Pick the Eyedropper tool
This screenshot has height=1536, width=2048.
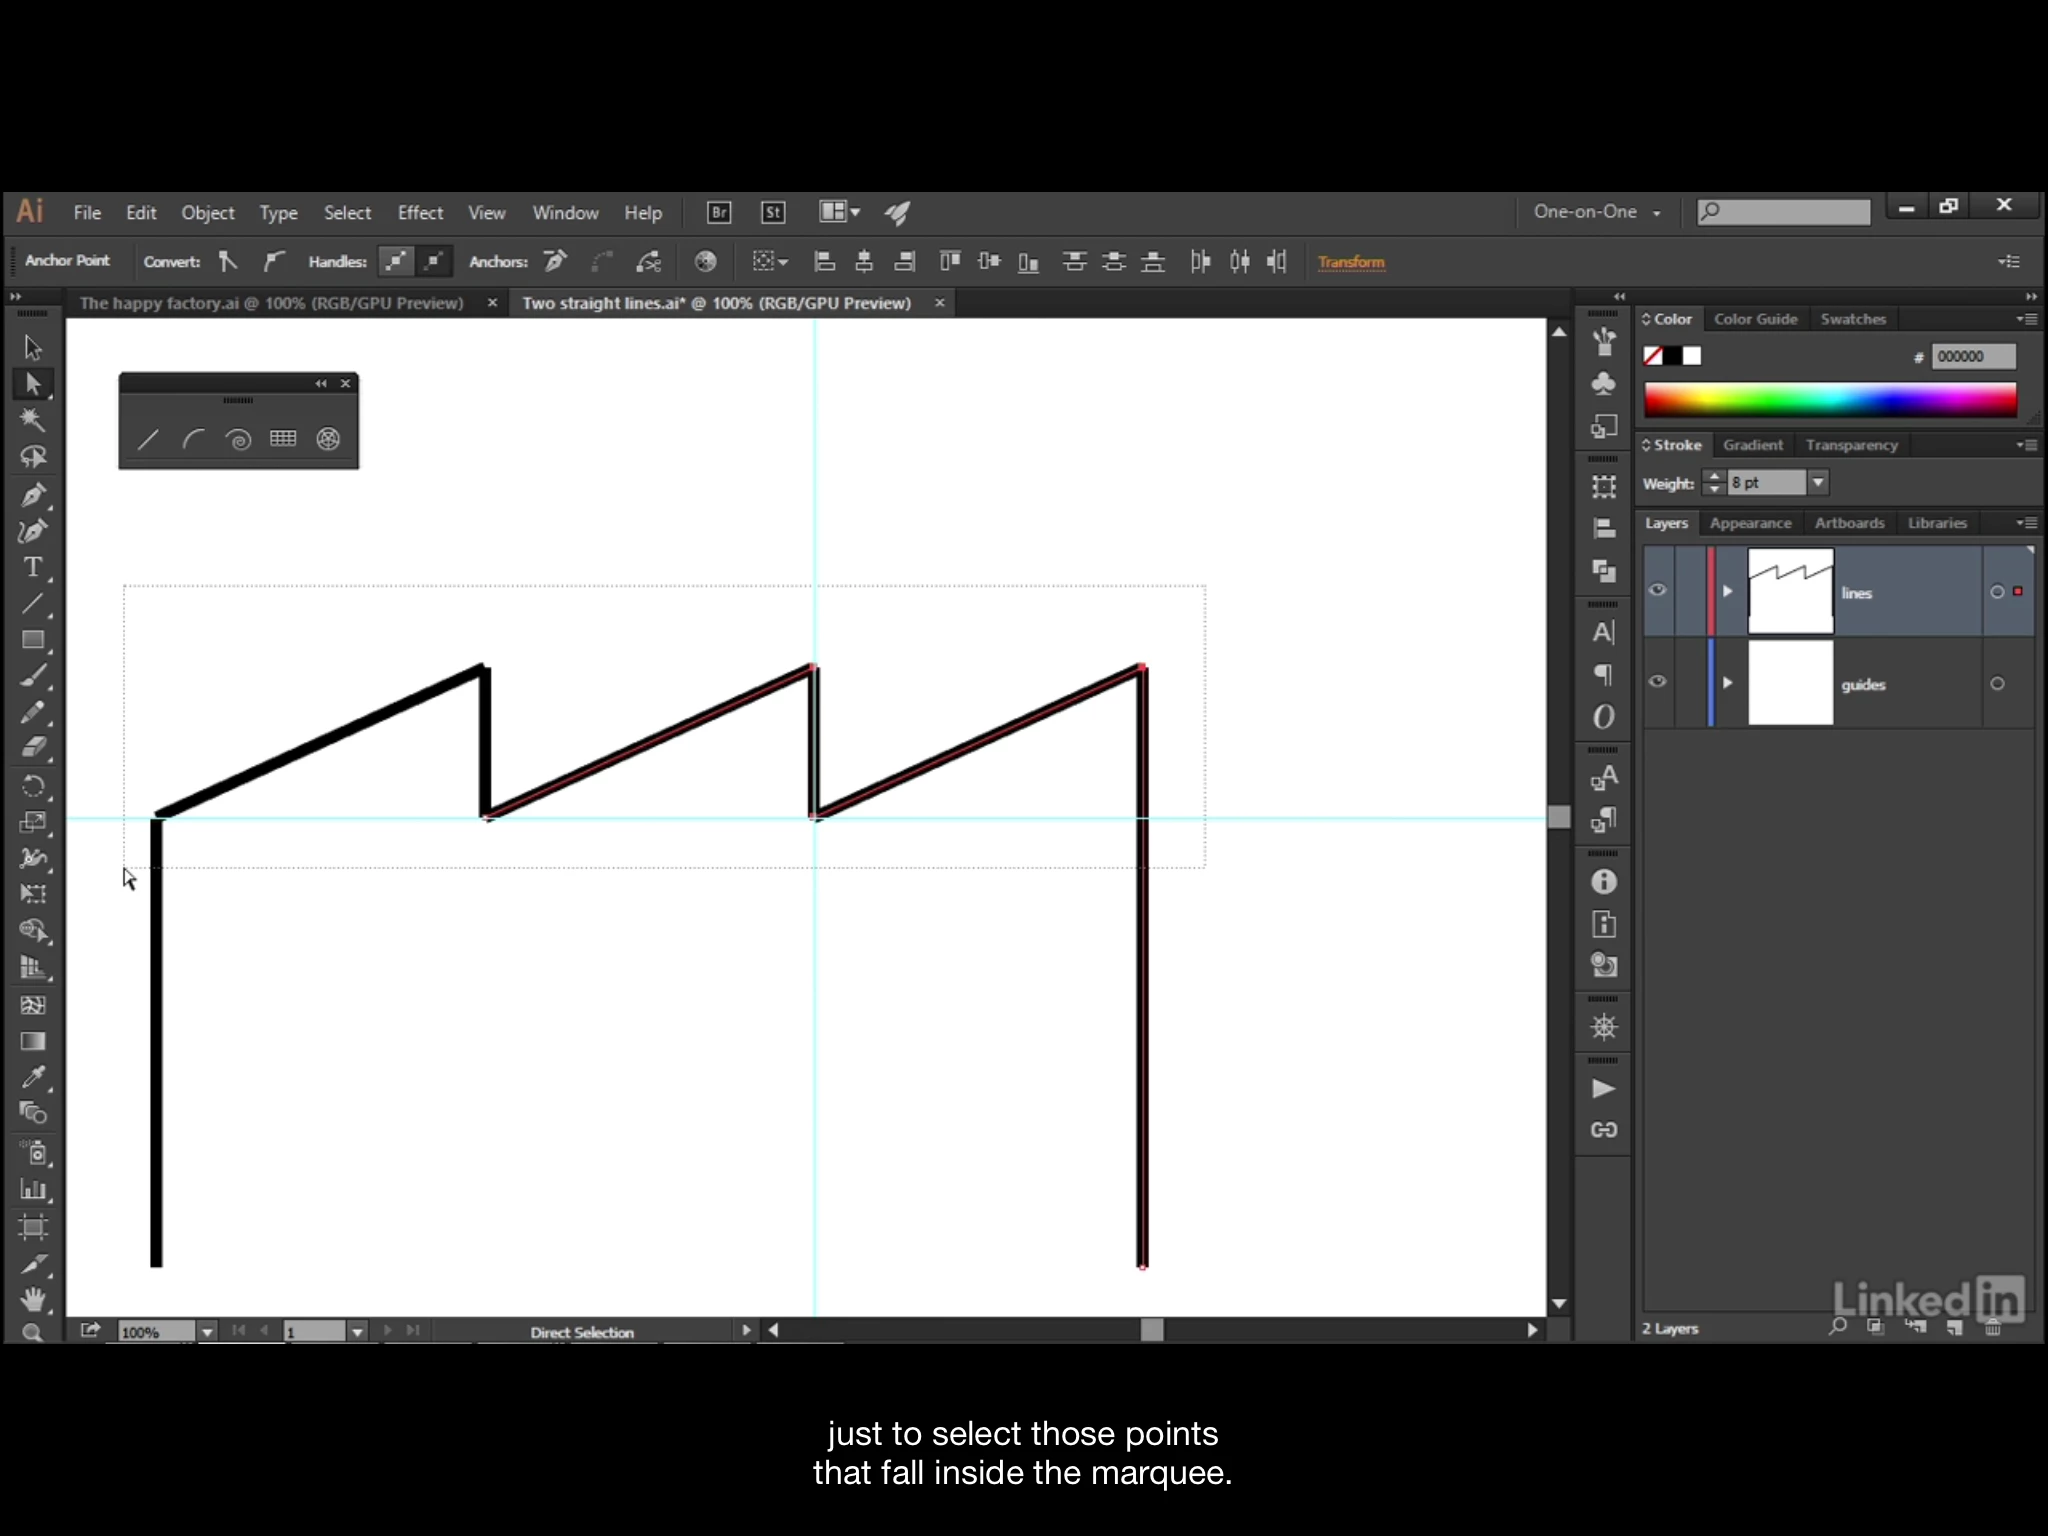[33, 1077]
